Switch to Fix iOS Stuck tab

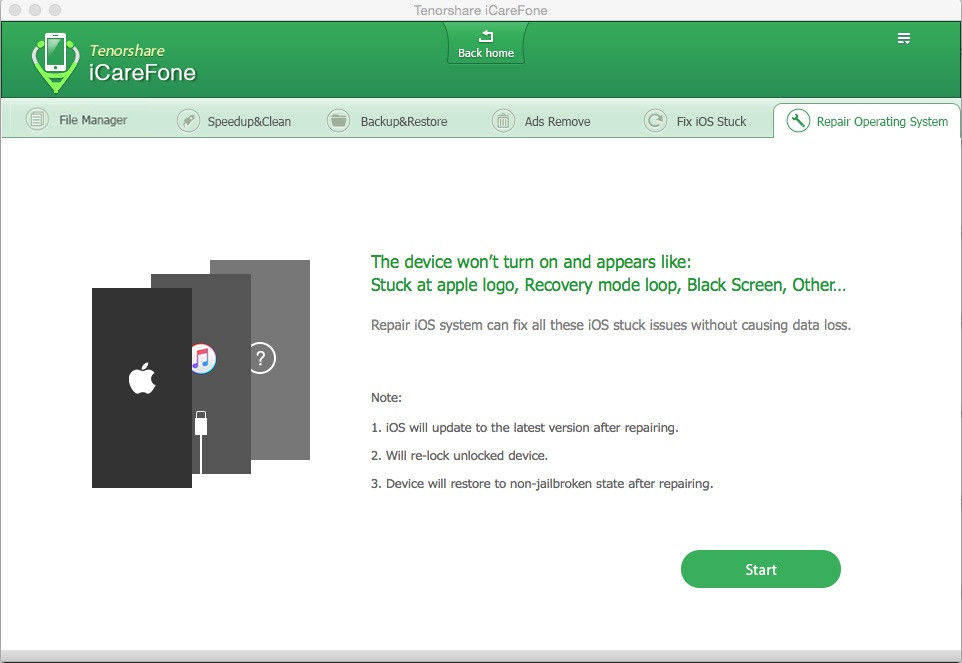[x=695, y=121]
